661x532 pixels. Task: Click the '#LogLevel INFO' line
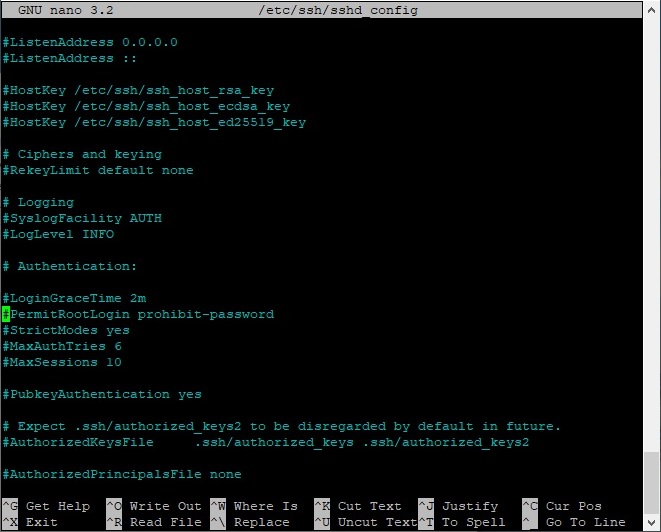click(58, 234)
